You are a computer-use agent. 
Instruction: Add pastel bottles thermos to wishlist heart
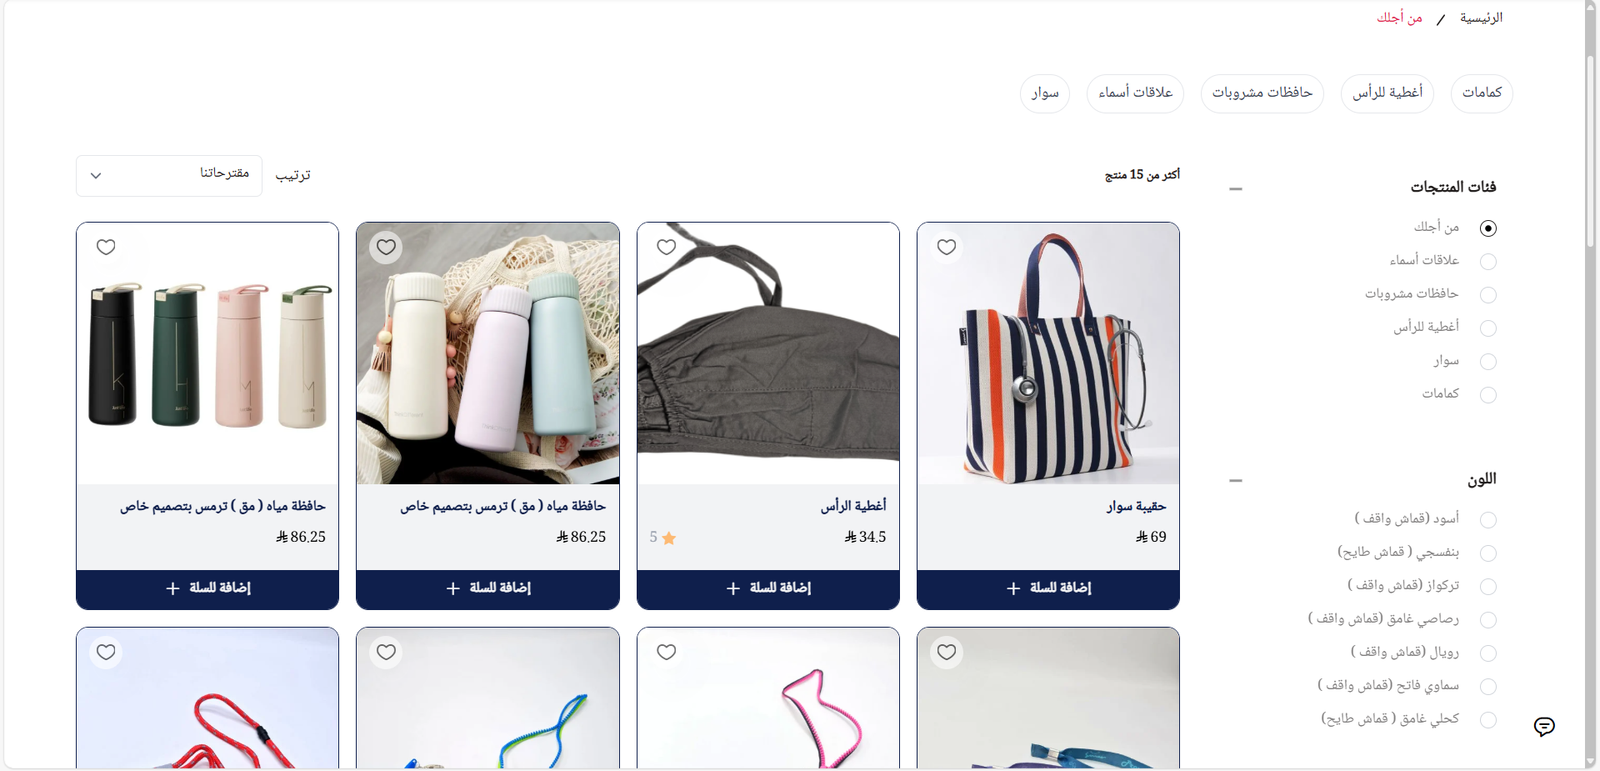(386, 247)
